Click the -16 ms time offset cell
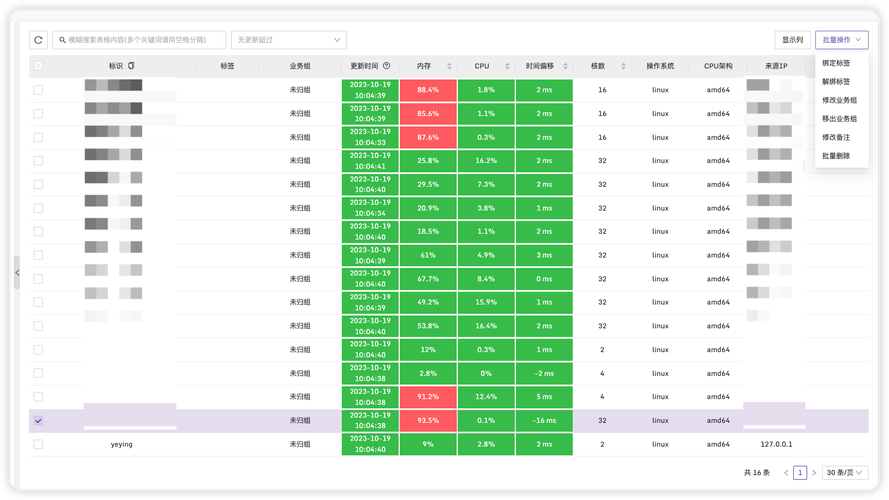 pyautogui.click(x=544, y=421)
